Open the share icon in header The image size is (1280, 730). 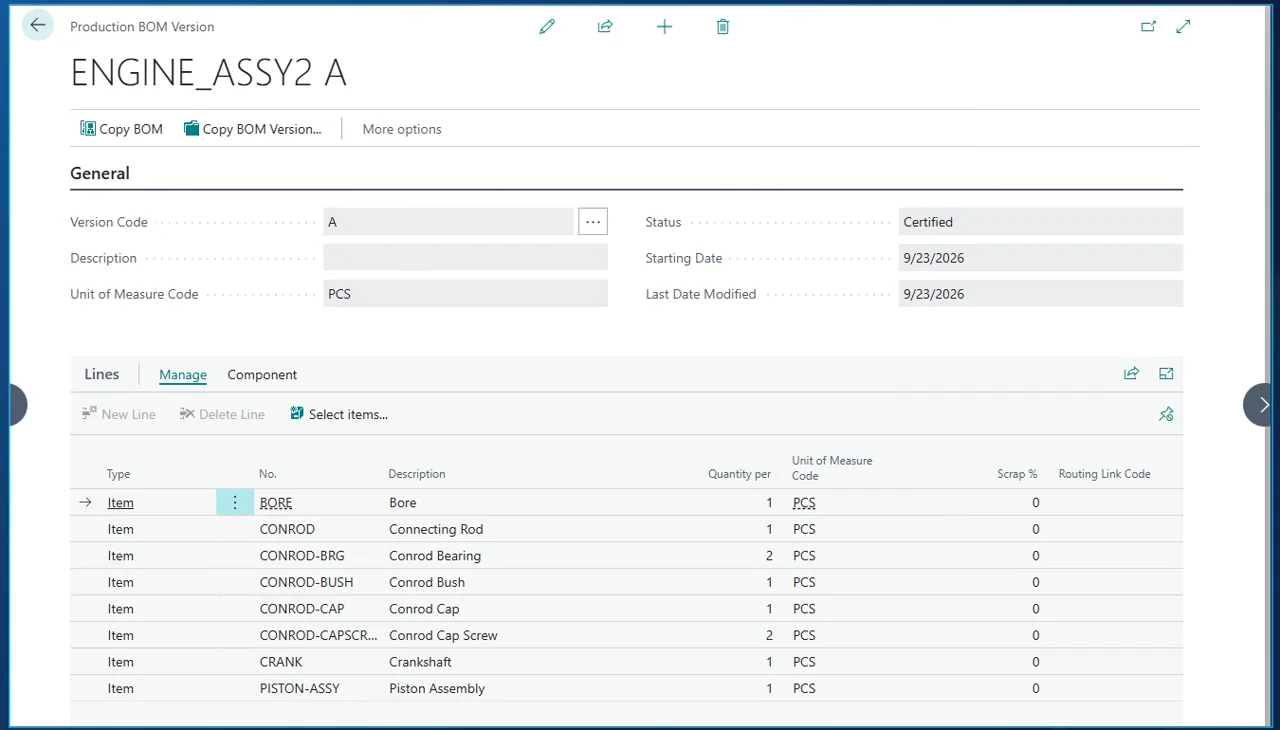pos(605,27)
